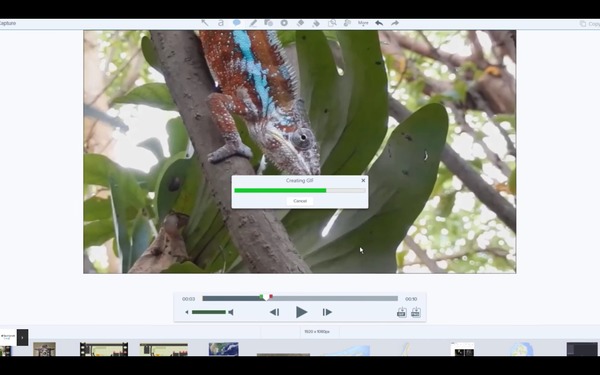
Task: Close the Creating GIF dialog
Action: click(x=363, y=181)
